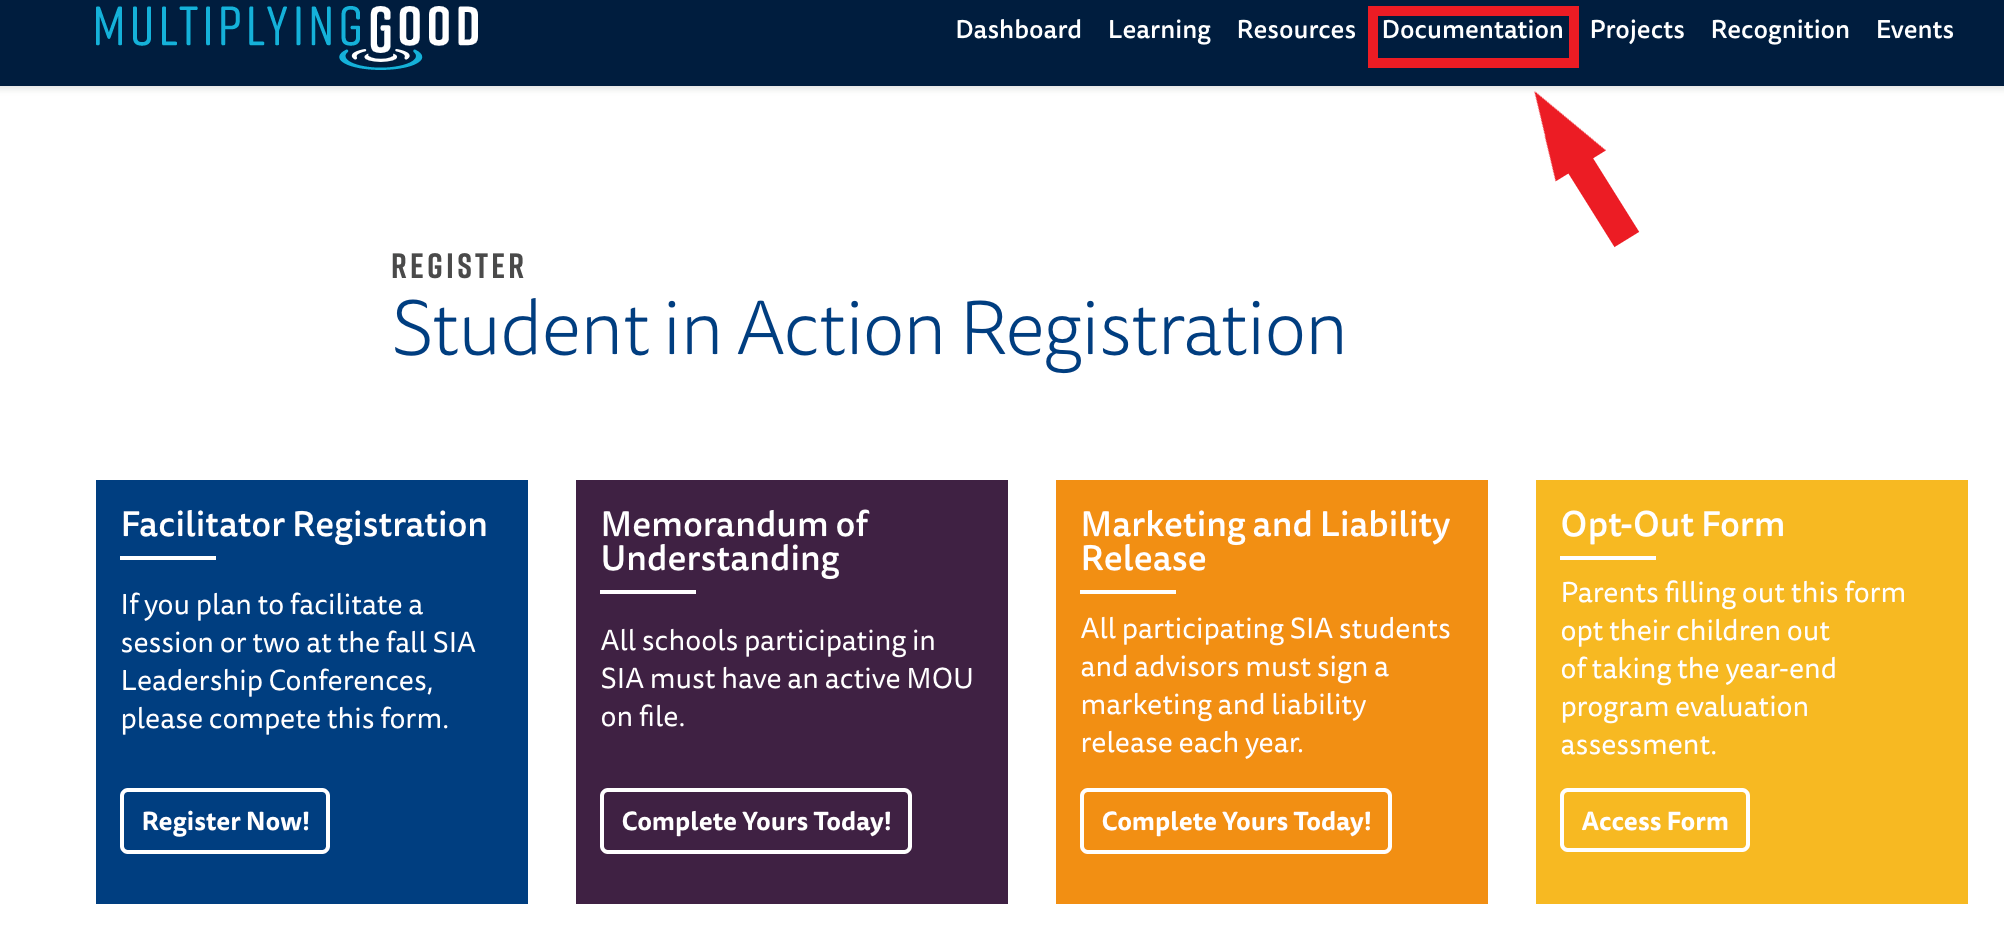Image resolution: width=2004 pixels, height=944 pixels.
Task: Click the text 'Parents filling out this form'
Action: [x=1733, y=593]
